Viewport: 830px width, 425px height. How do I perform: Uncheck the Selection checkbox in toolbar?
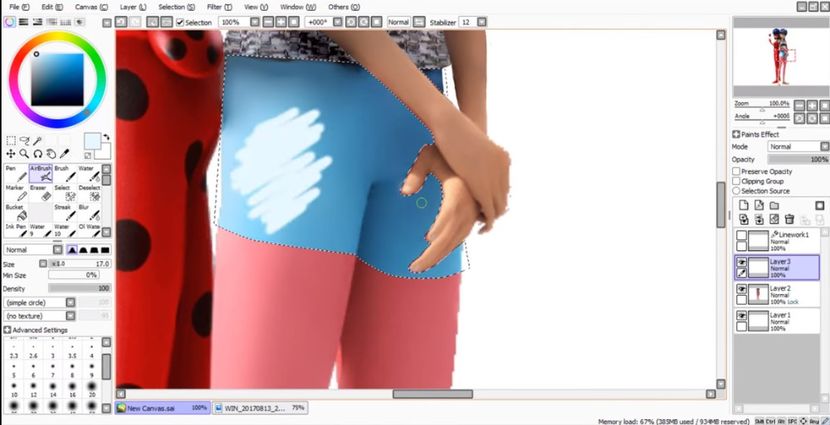(180, 22)
